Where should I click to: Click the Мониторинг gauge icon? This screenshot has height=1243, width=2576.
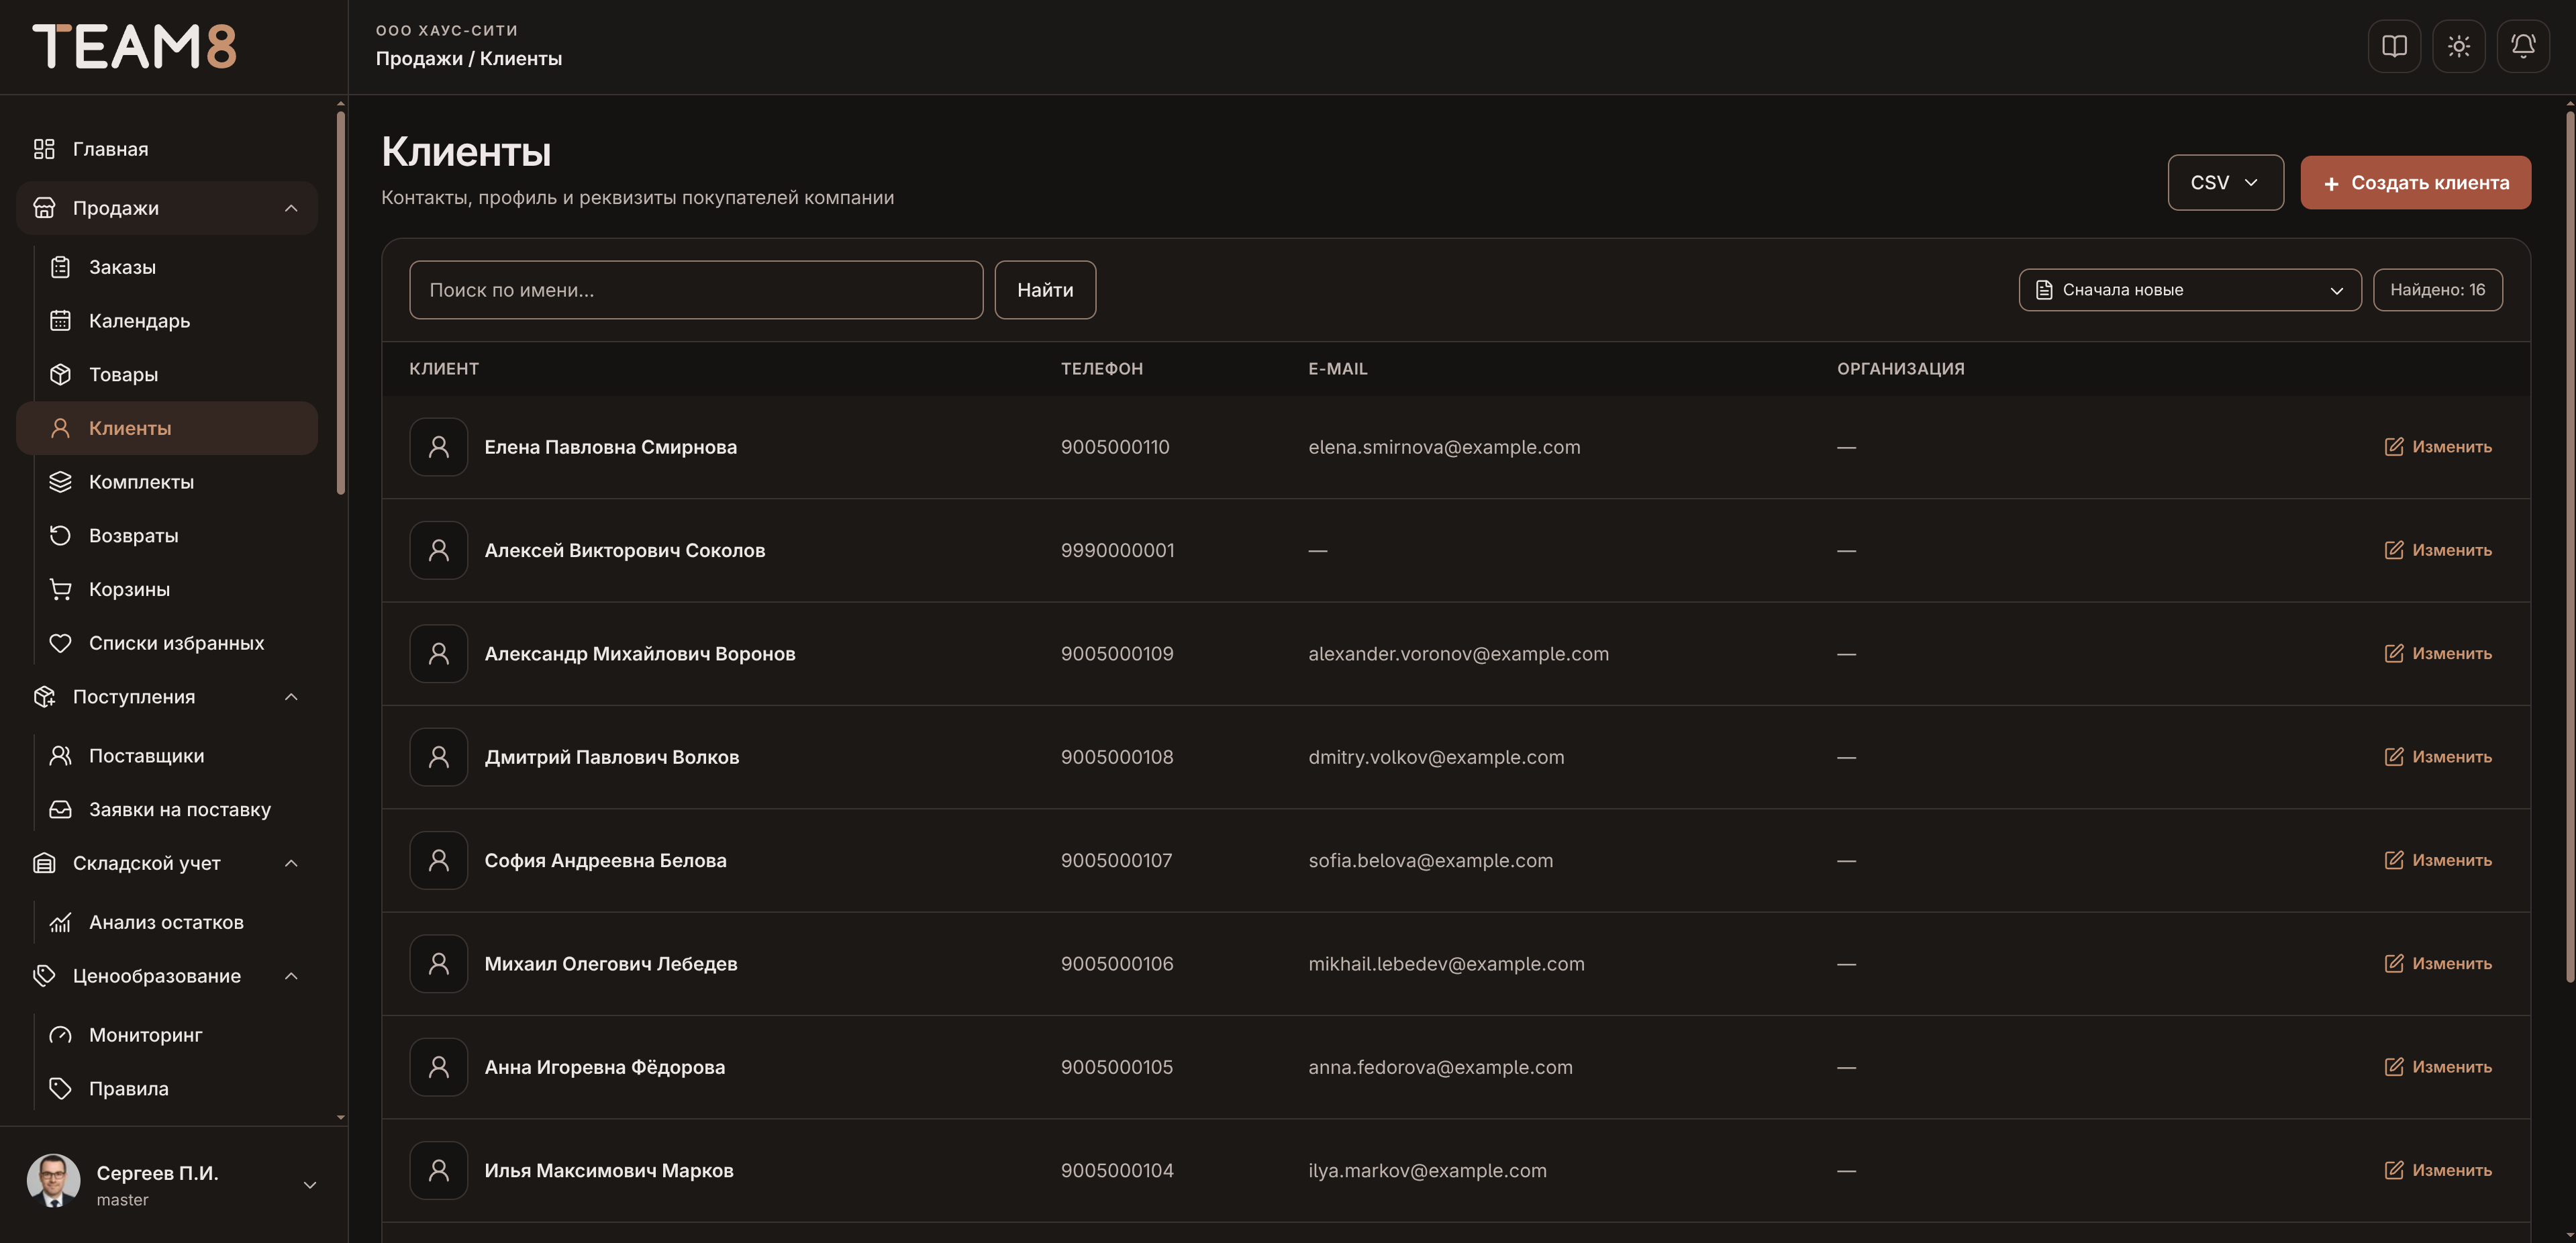(x=60, y=1035)
